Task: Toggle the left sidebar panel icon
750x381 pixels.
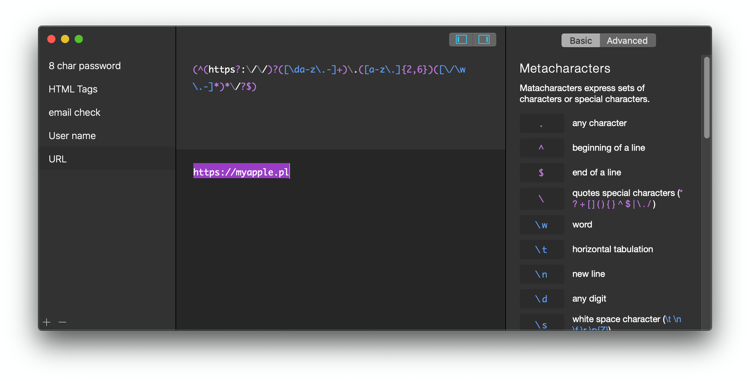Action: point(461,40)
